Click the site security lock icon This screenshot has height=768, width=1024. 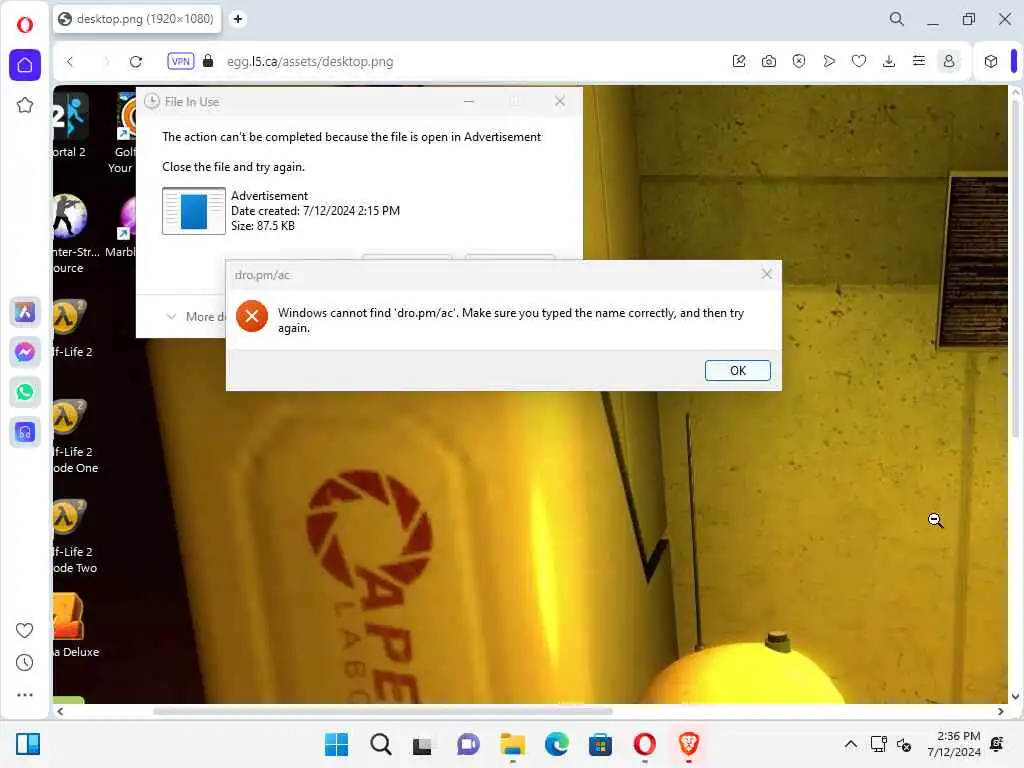click(208, 61)
